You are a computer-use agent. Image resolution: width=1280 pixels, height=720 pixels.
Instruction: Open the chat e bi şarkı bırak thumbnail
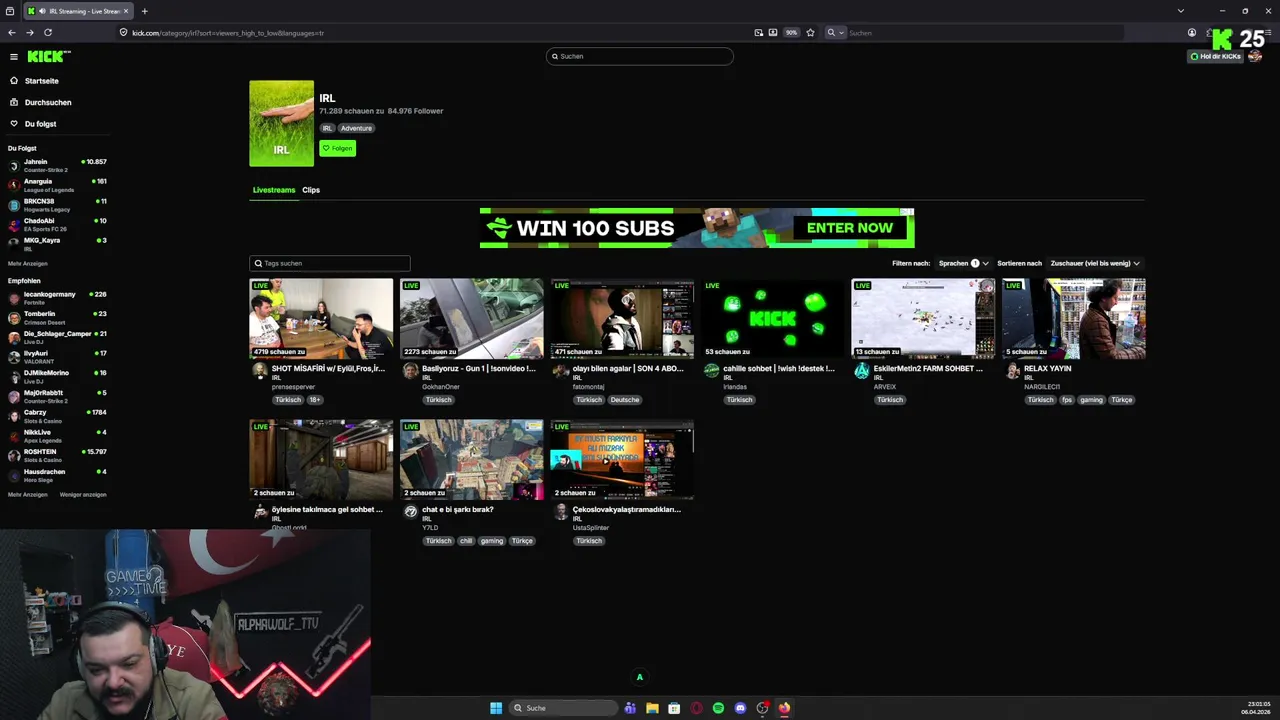click(471, 459)
